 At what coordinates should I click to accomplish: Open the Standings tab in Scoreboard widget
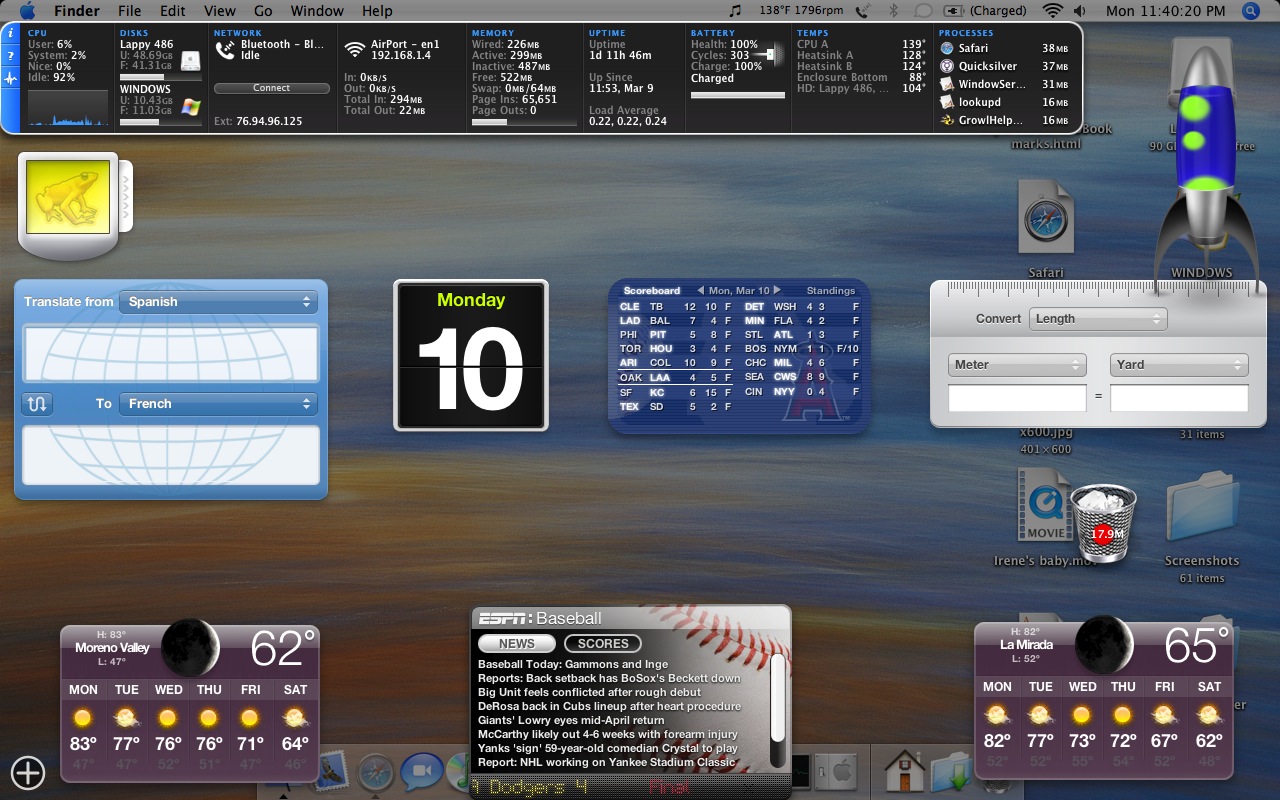830,291
